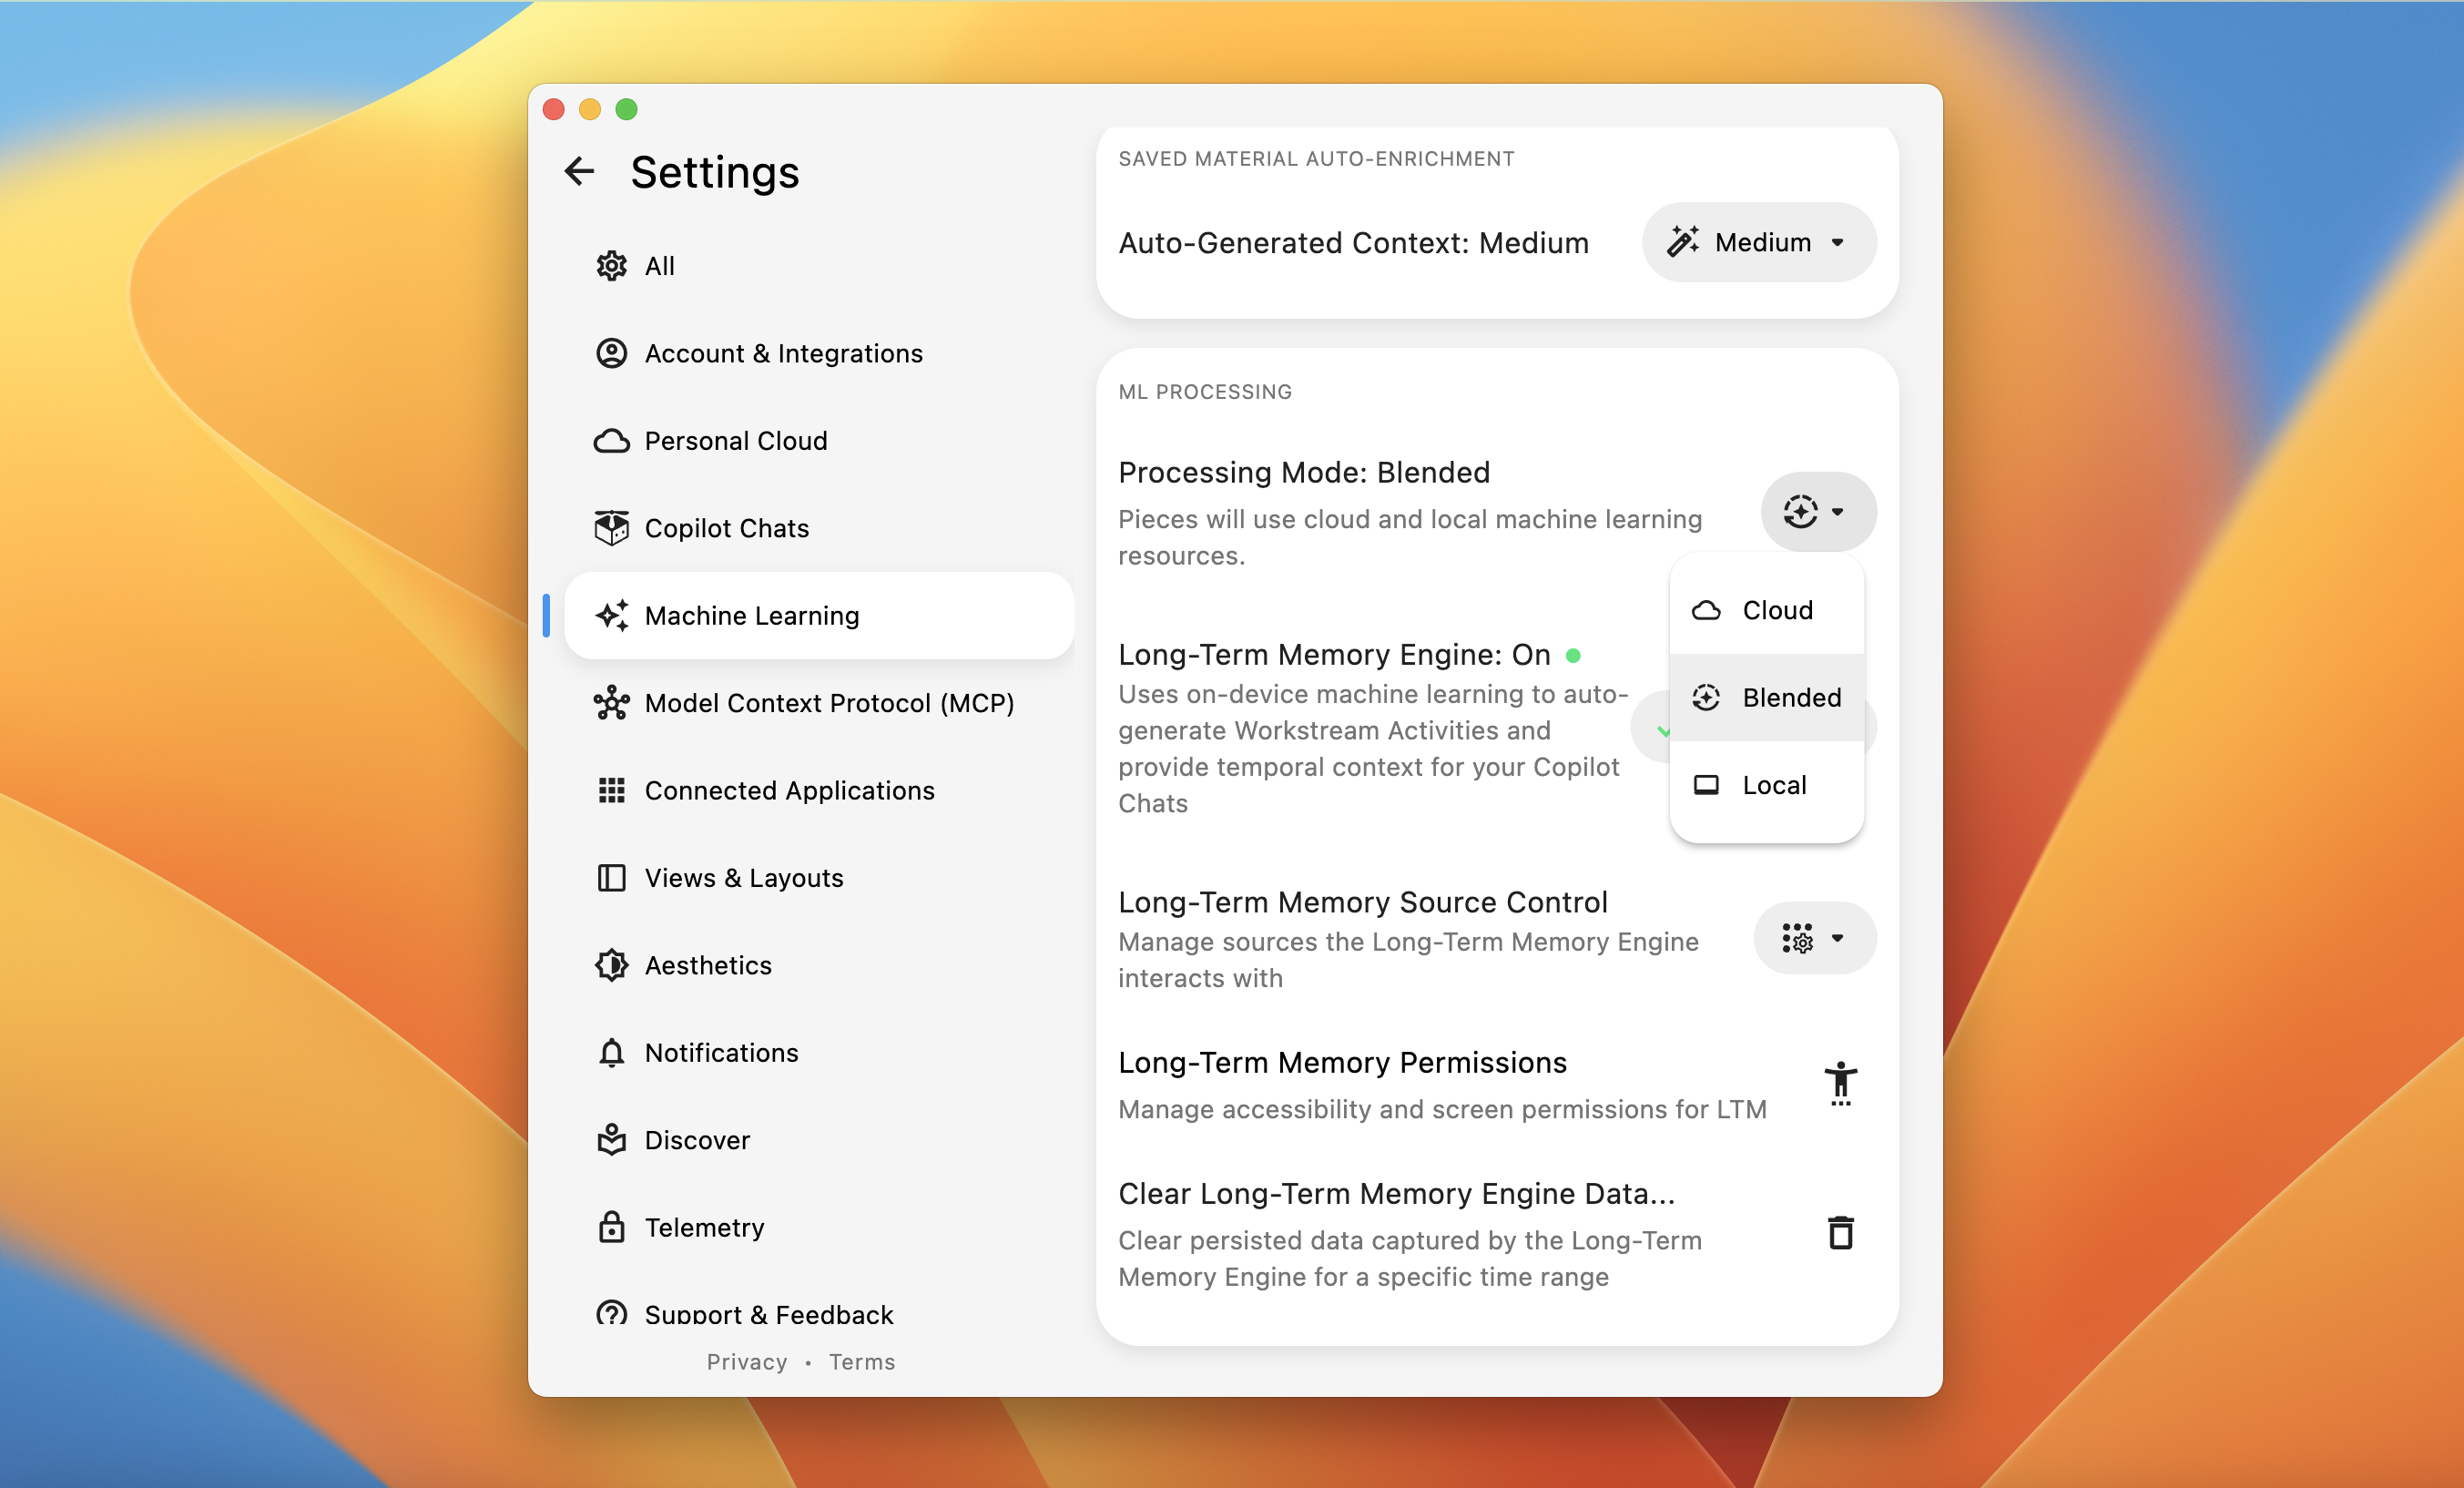This screenshot has width=2464, height=1488.
Task: Go back using the Settings arrow
Action: point(579,171)
